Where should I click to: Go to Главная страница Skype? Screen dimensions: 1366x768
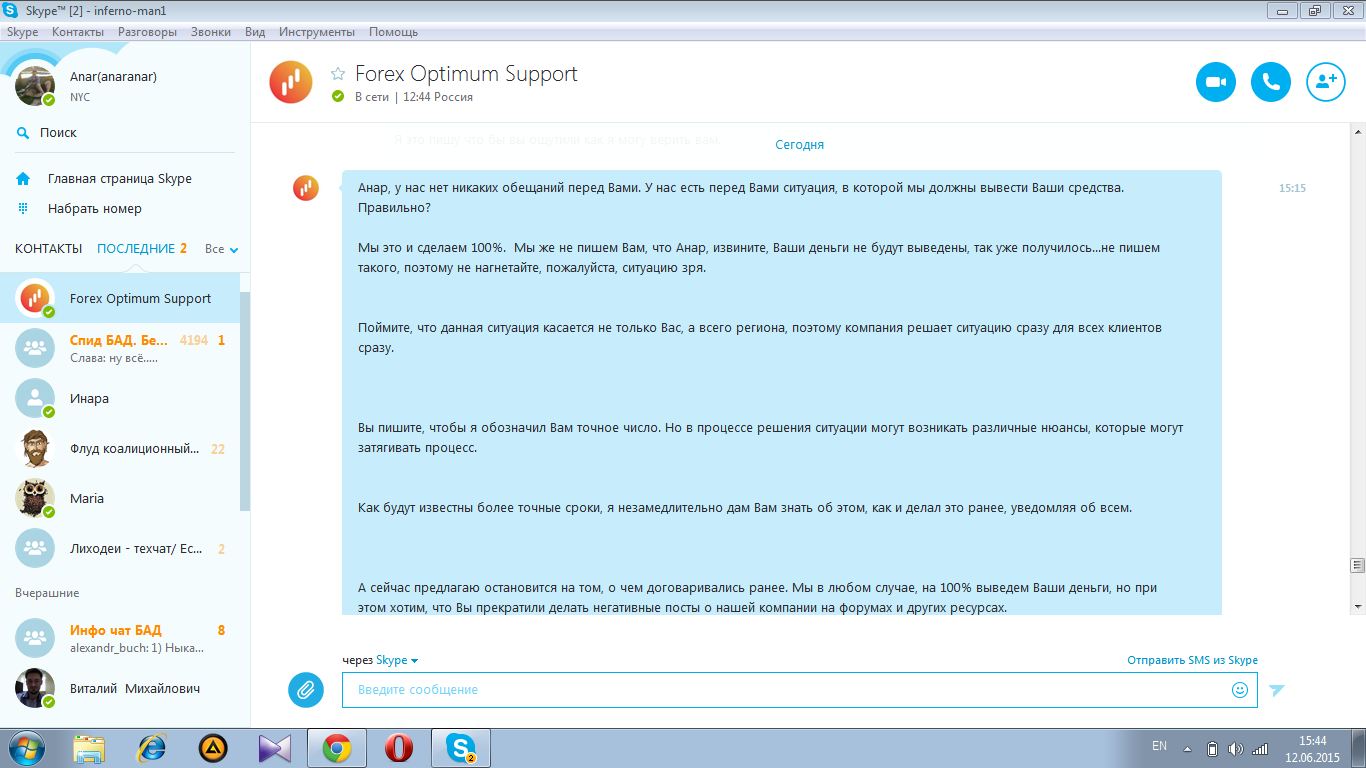120,179
